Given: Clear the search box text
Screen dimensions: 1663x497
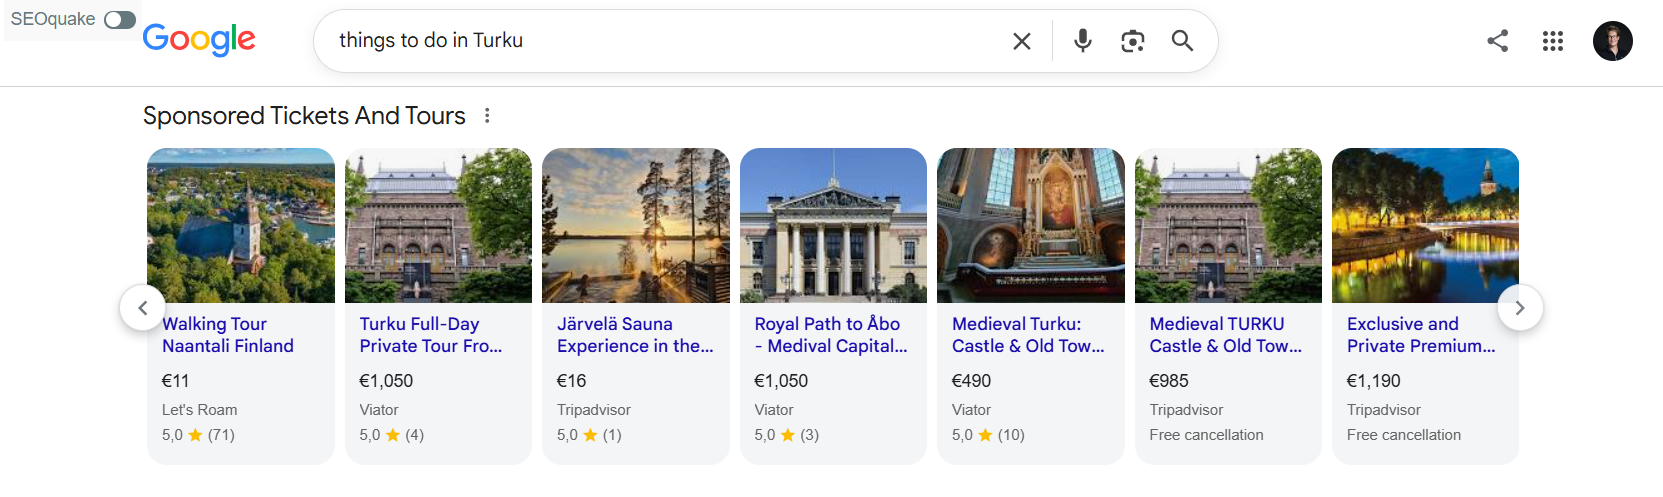Looking at the screenshot, I should coord(1021,41).
